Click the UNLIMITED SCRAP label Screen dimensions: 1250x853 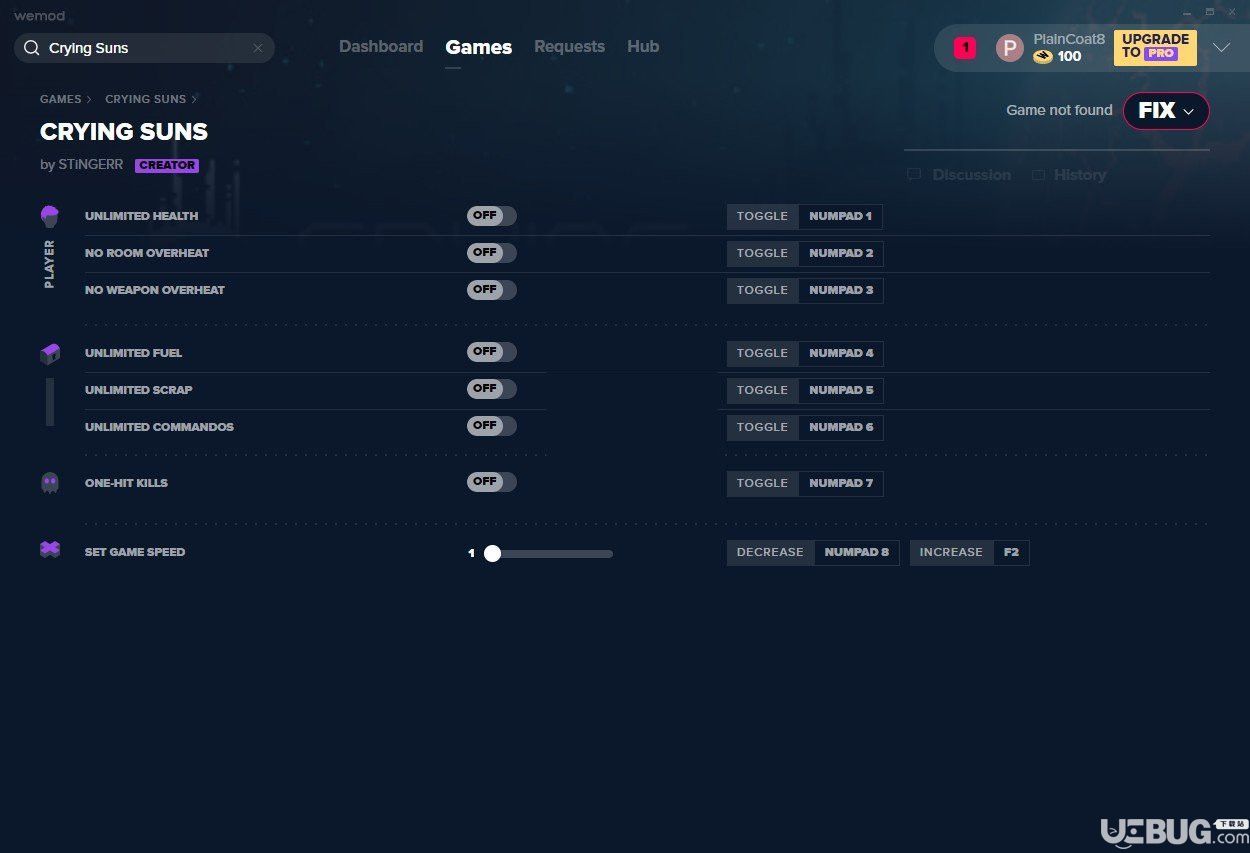139,390
